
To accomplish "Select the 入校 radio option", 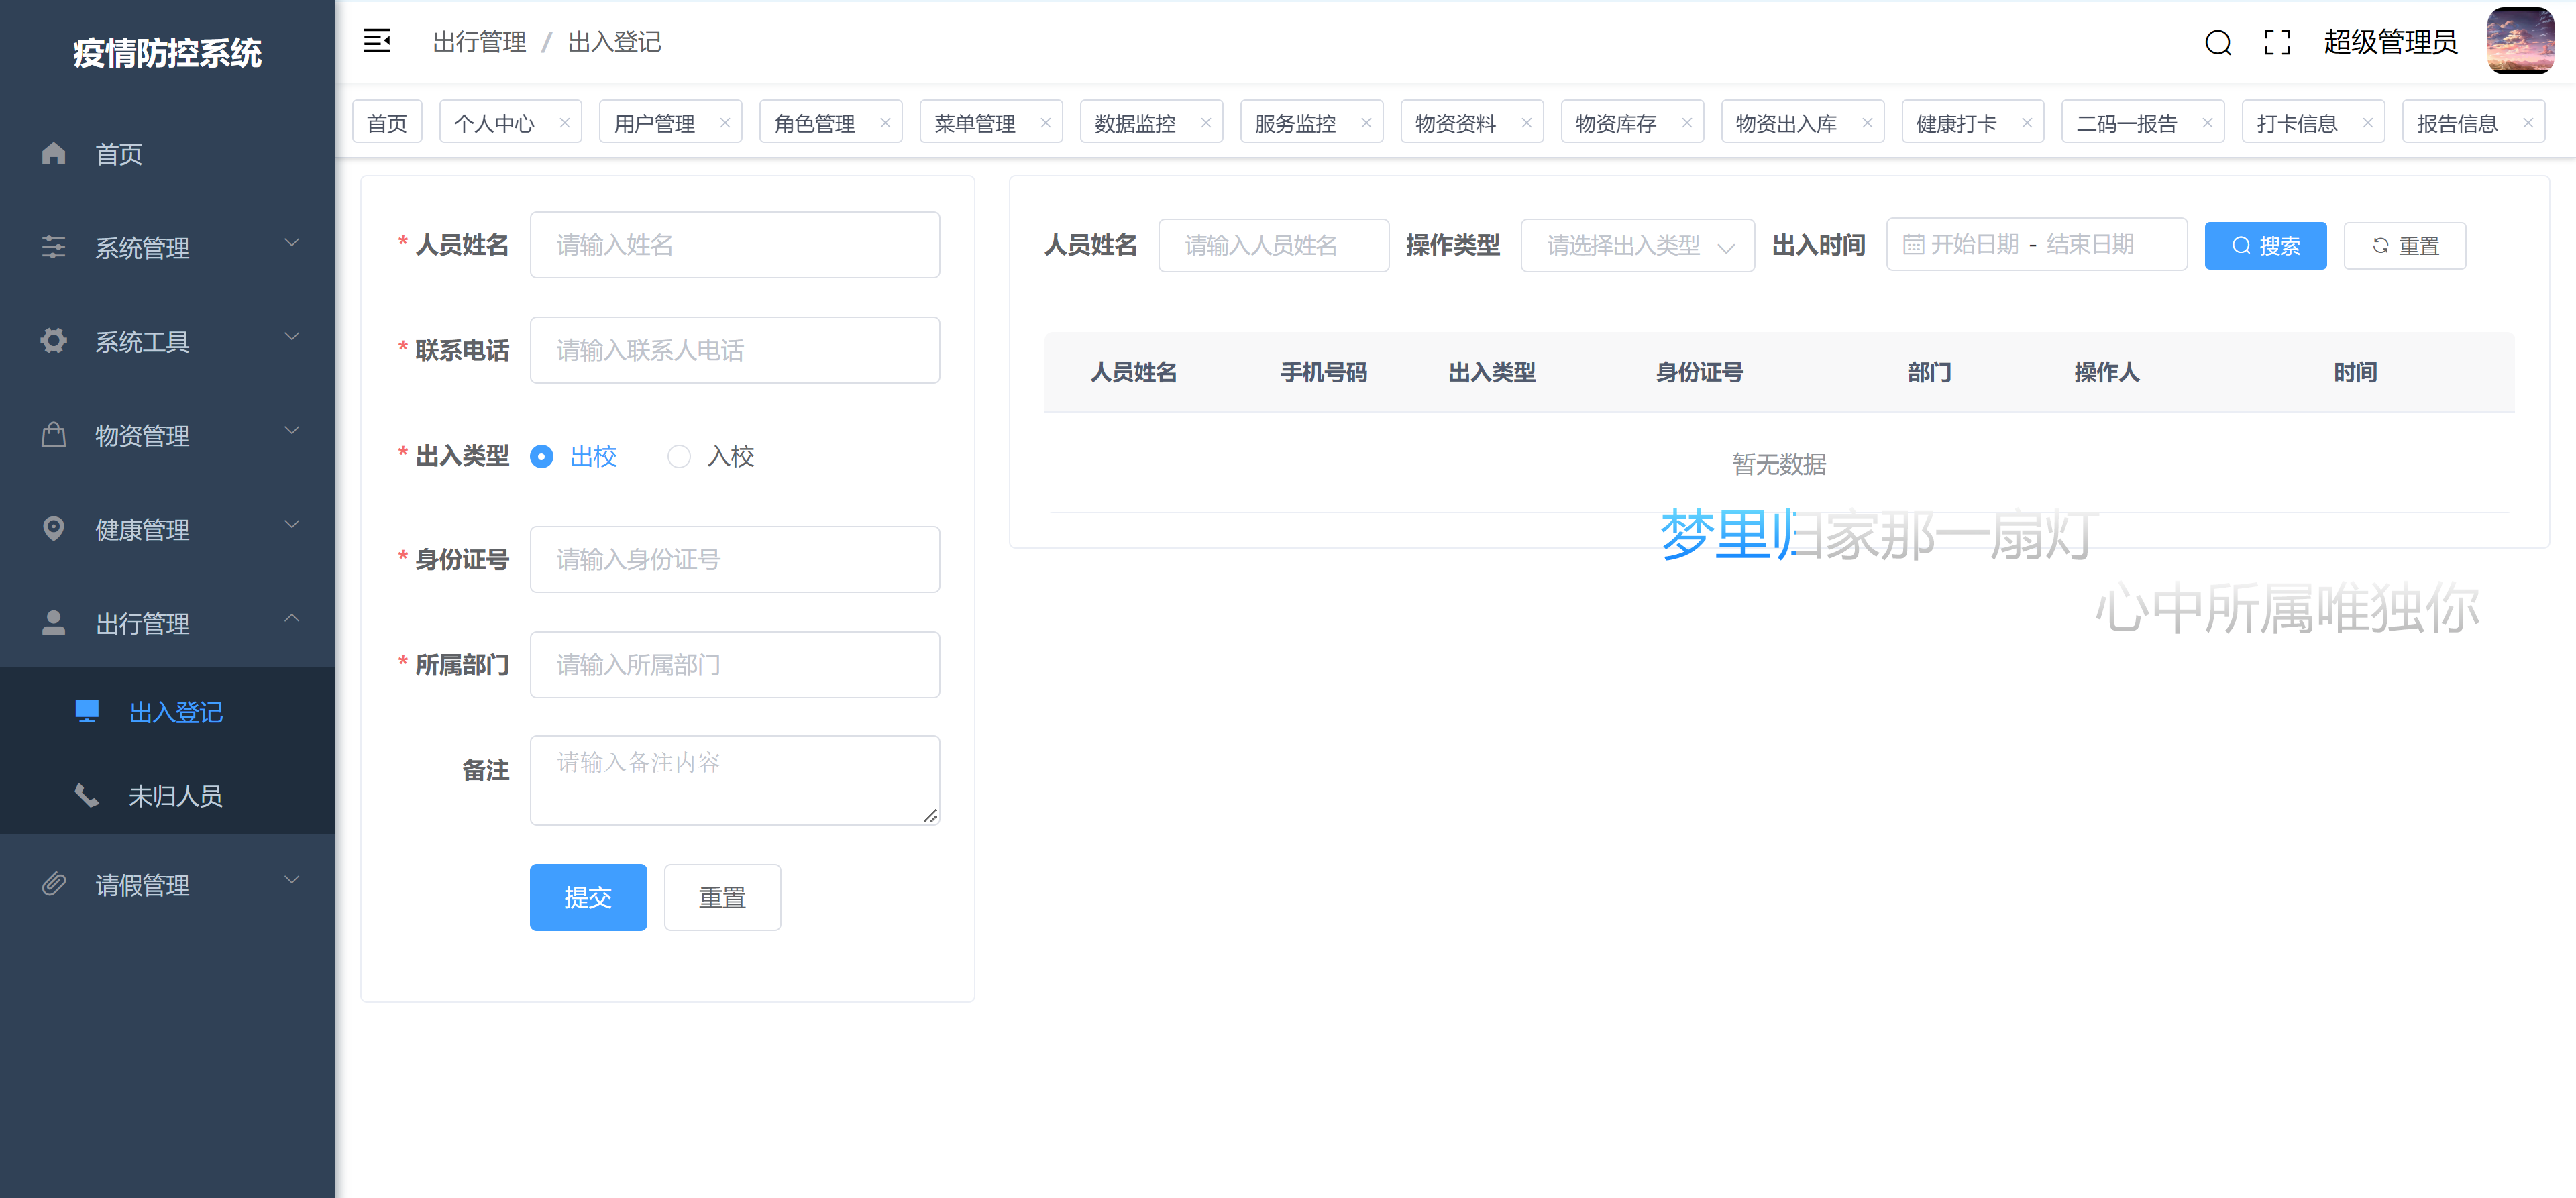I will 680,456.
